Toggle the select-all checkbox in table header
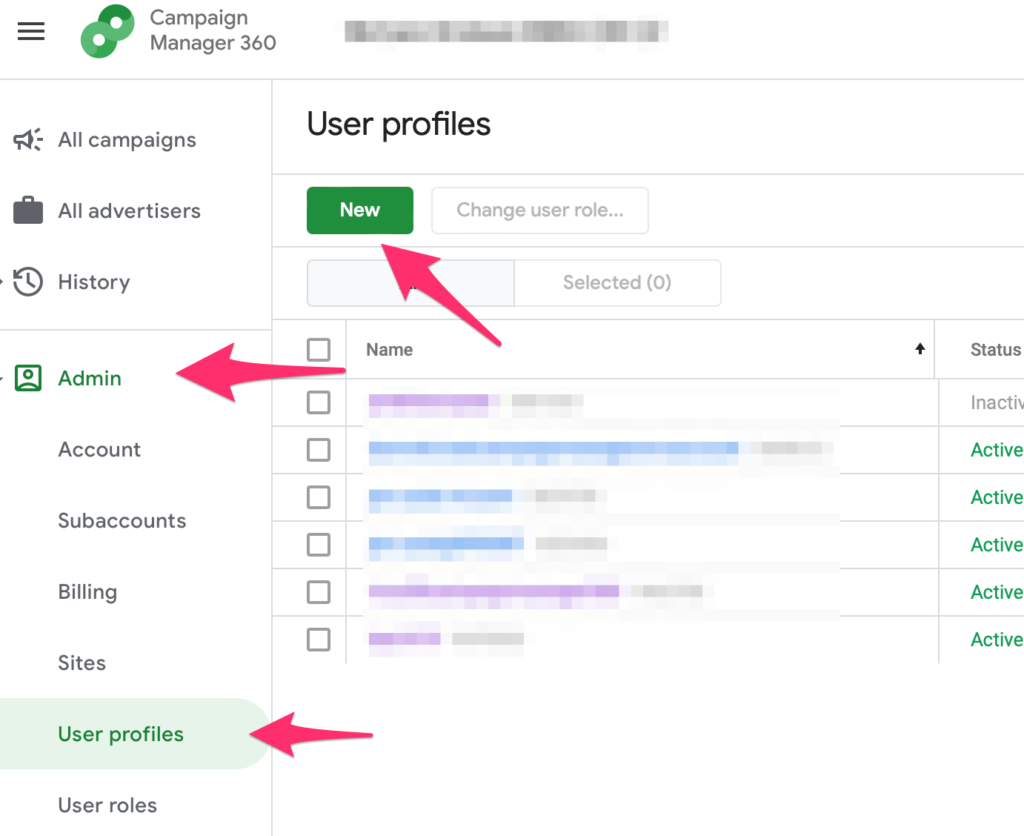The width and height of the screenshot is (1024, 836). click(318, 349)
